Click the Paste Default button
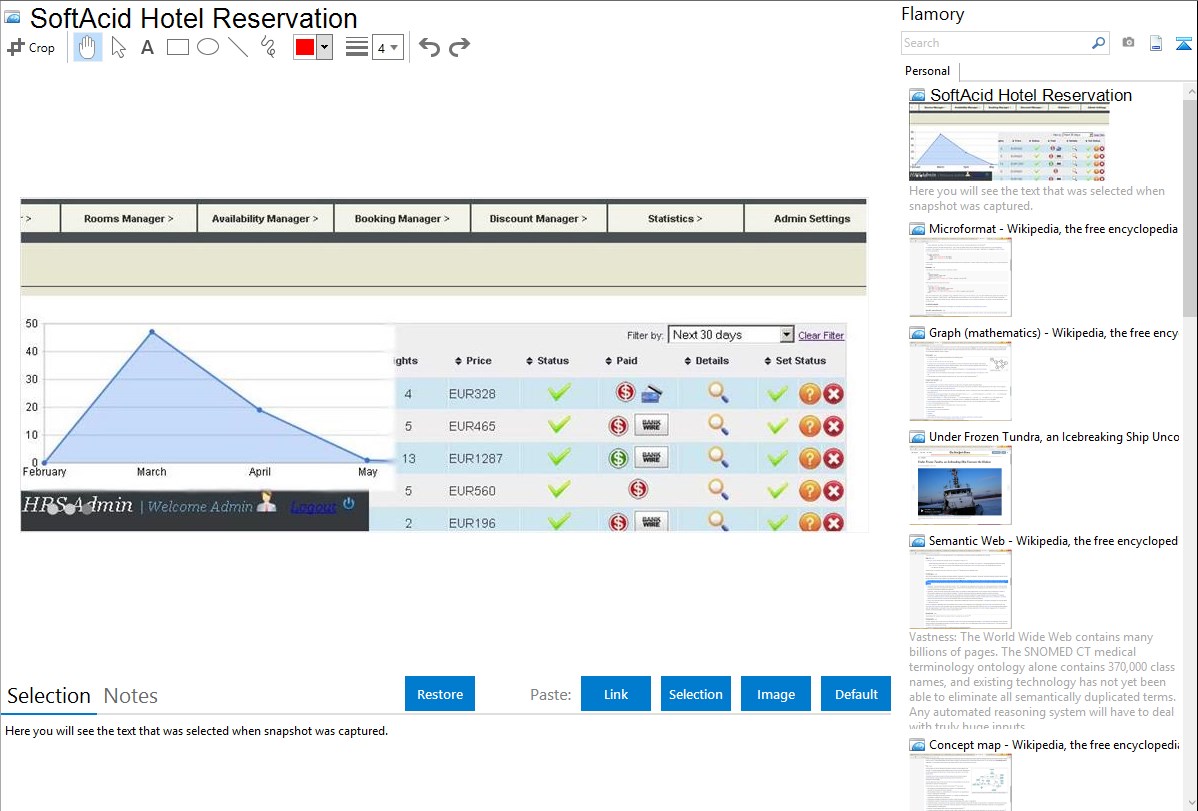Viewport: 1198px width, 811px height. click(x=856, y=694)
